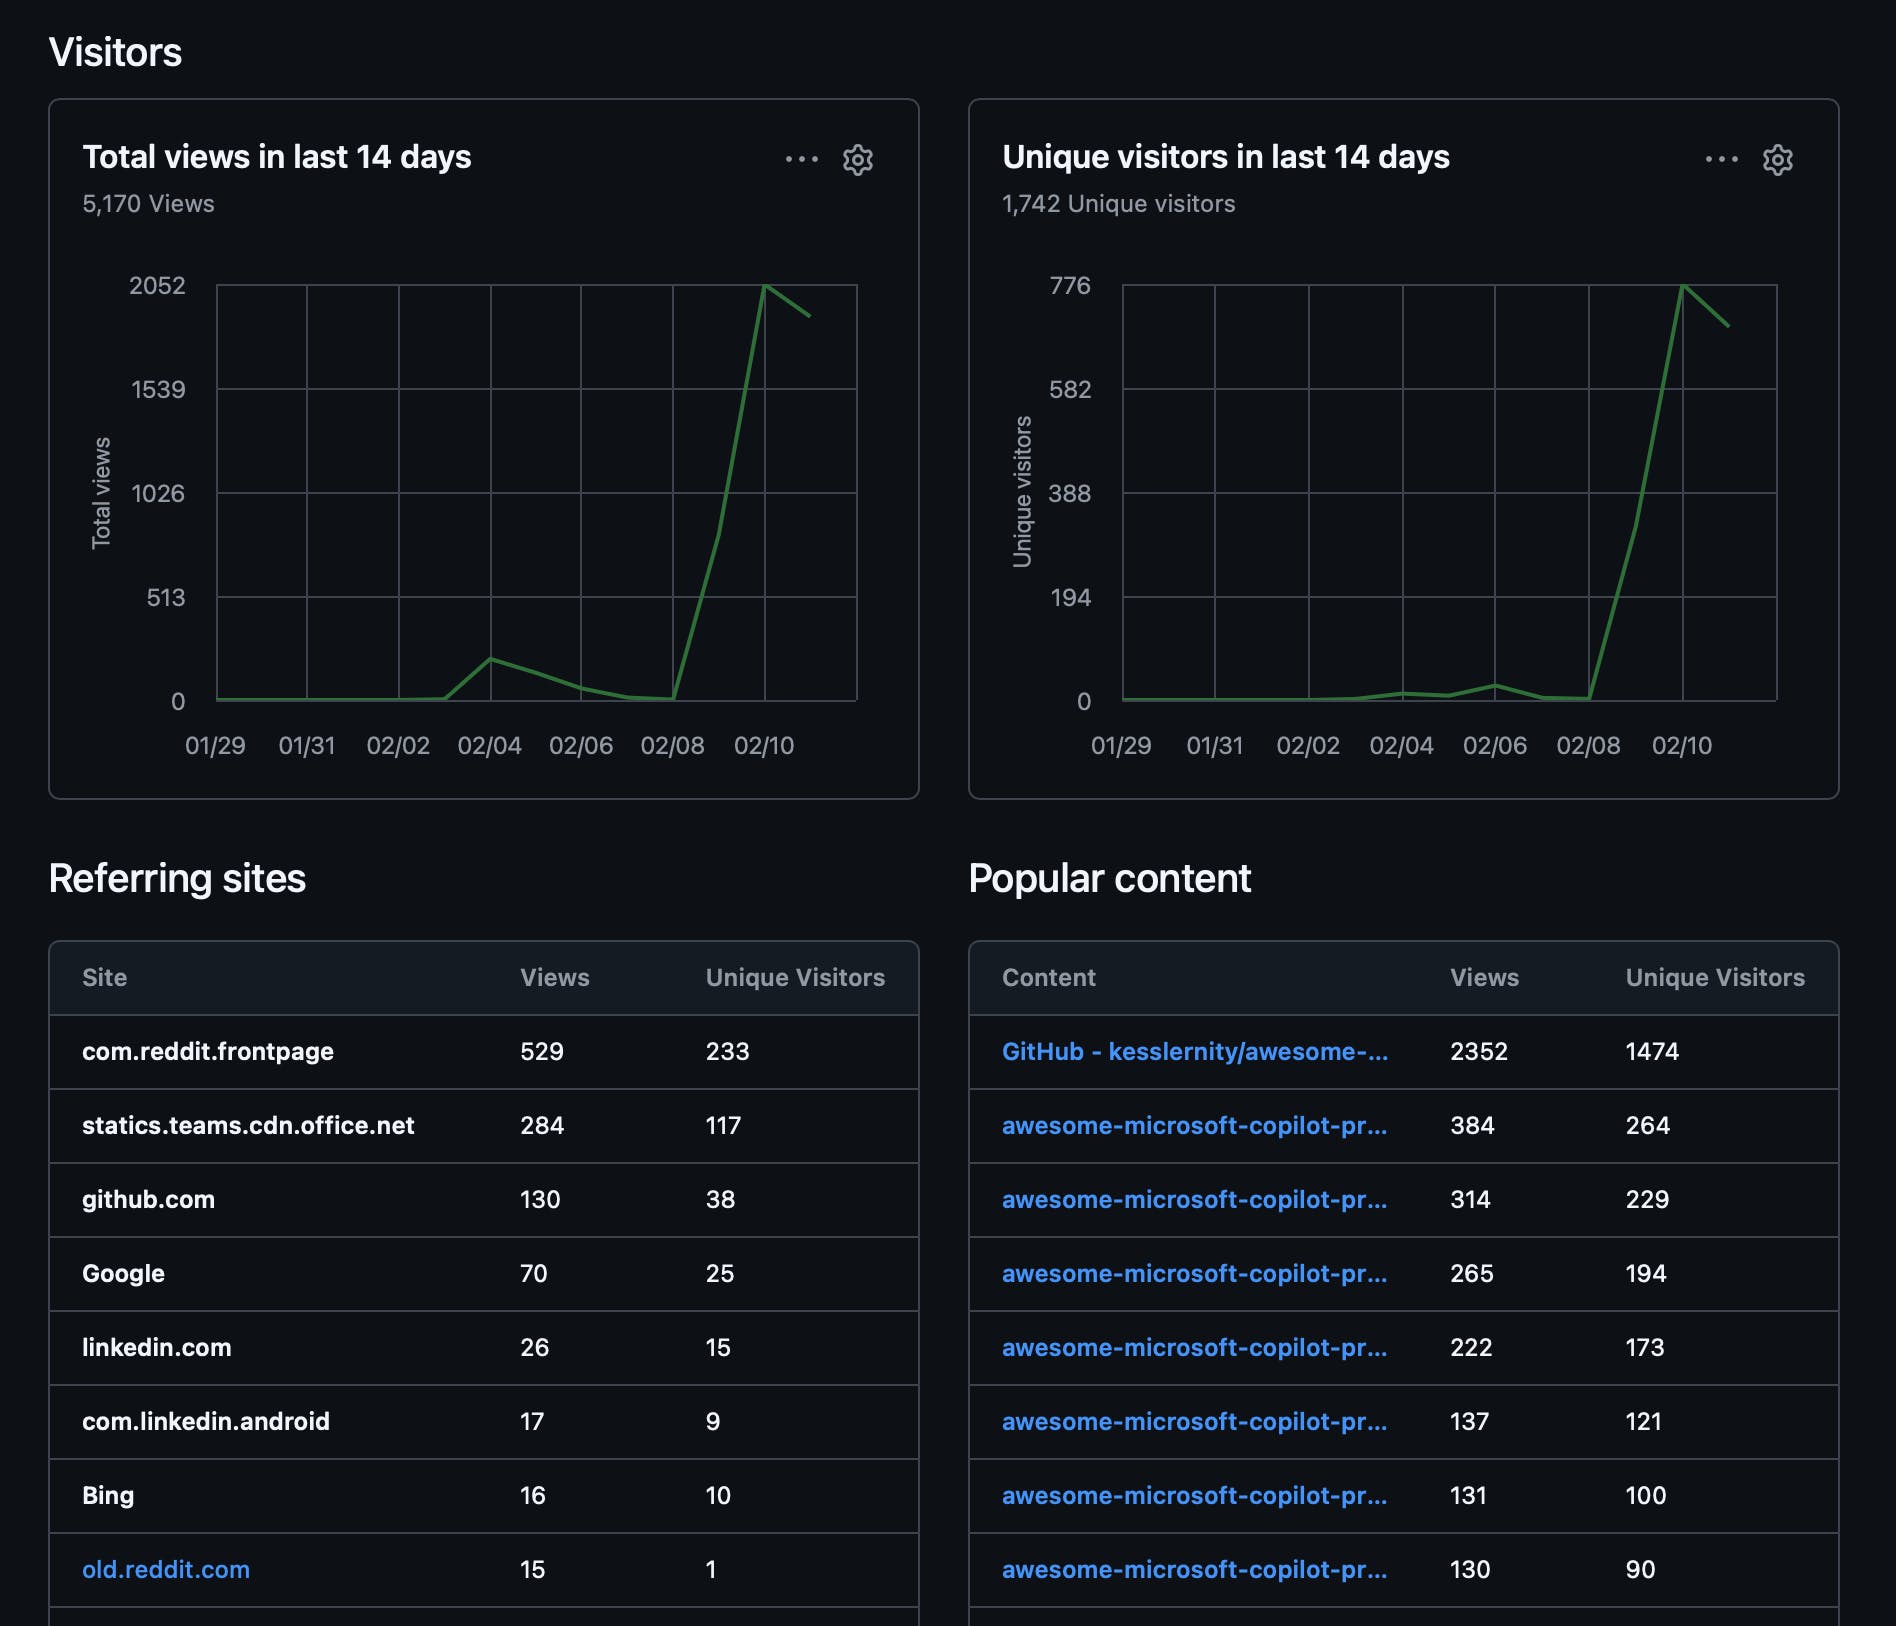Click the 284 views value for statics.teams.cdn.office.net
The height and width of the screenshot is (1626, 1896).
542,1125
